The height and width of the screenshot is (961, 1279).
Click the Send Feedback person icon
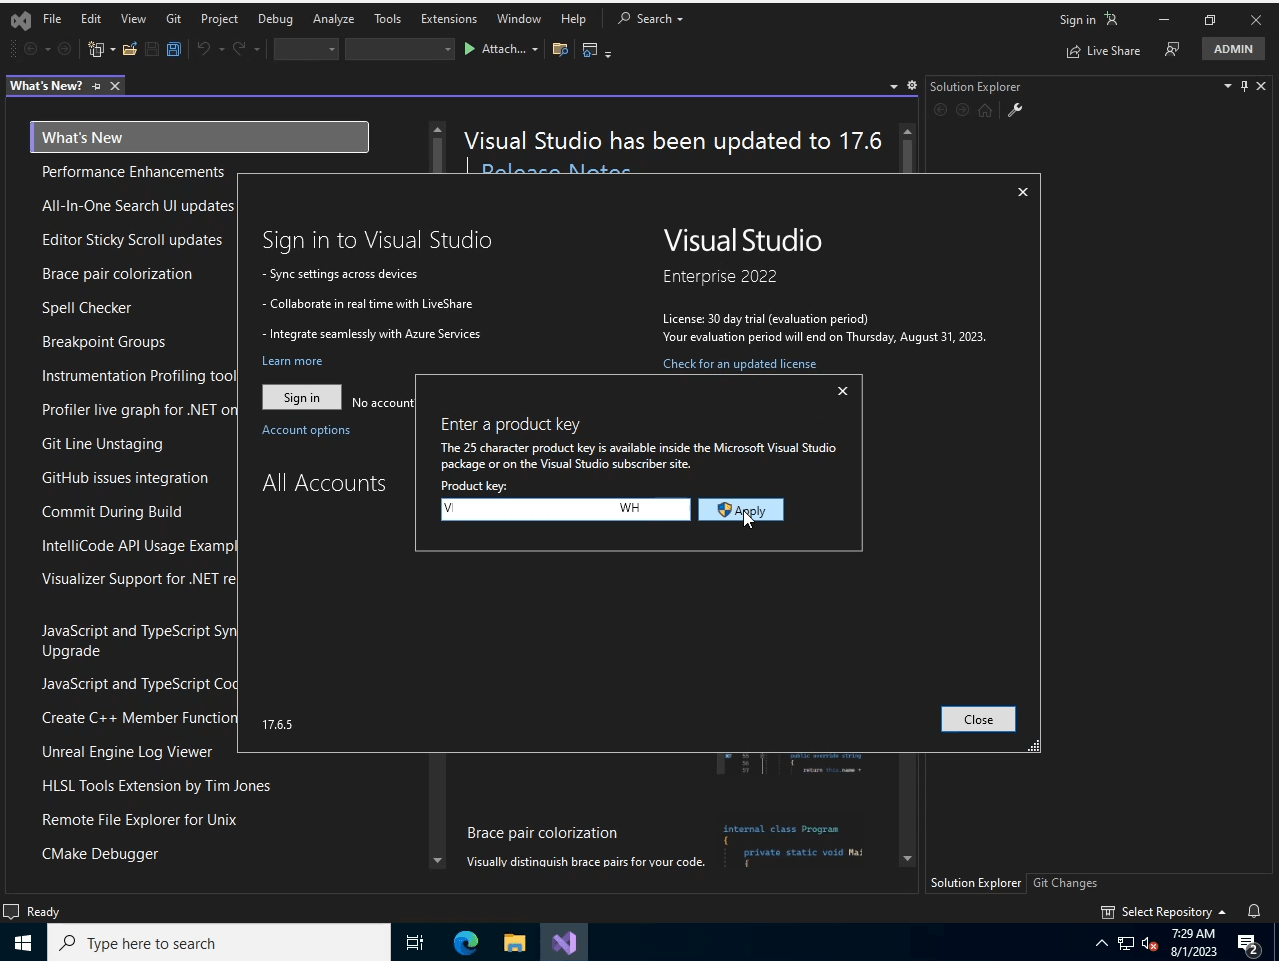coord(1172,49)
